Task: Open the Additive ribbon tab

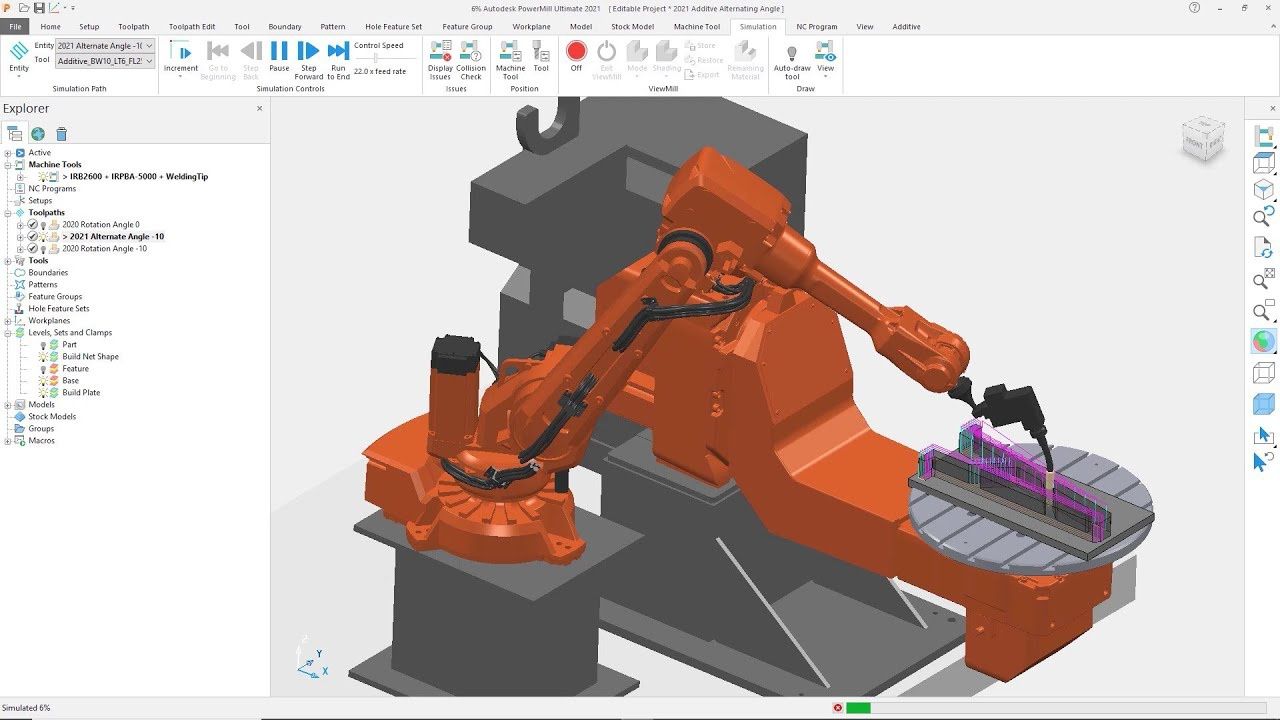Action: [906, 26]
